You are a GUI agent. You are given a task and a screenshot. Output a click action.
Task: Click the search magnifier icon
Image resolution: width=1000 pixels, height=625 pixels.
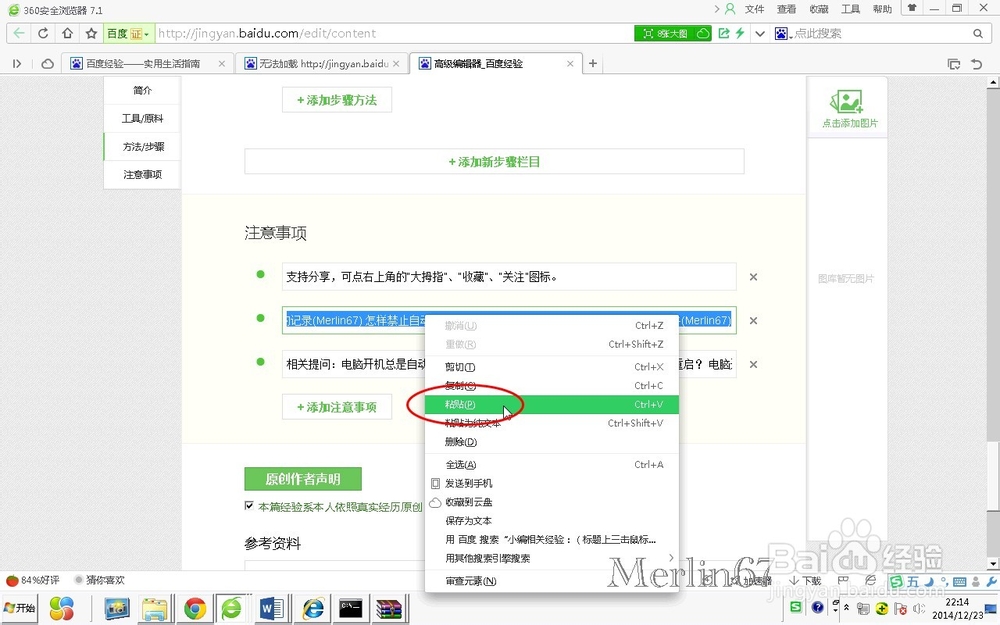tap(978, 33)
